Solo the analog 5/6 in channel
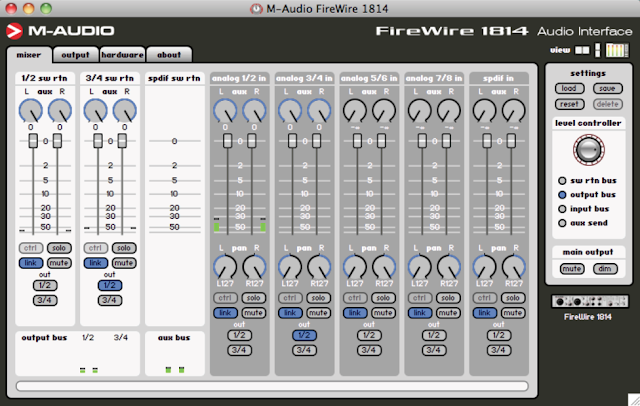Screen dimensions: 640x406 (x=383, y=298)
